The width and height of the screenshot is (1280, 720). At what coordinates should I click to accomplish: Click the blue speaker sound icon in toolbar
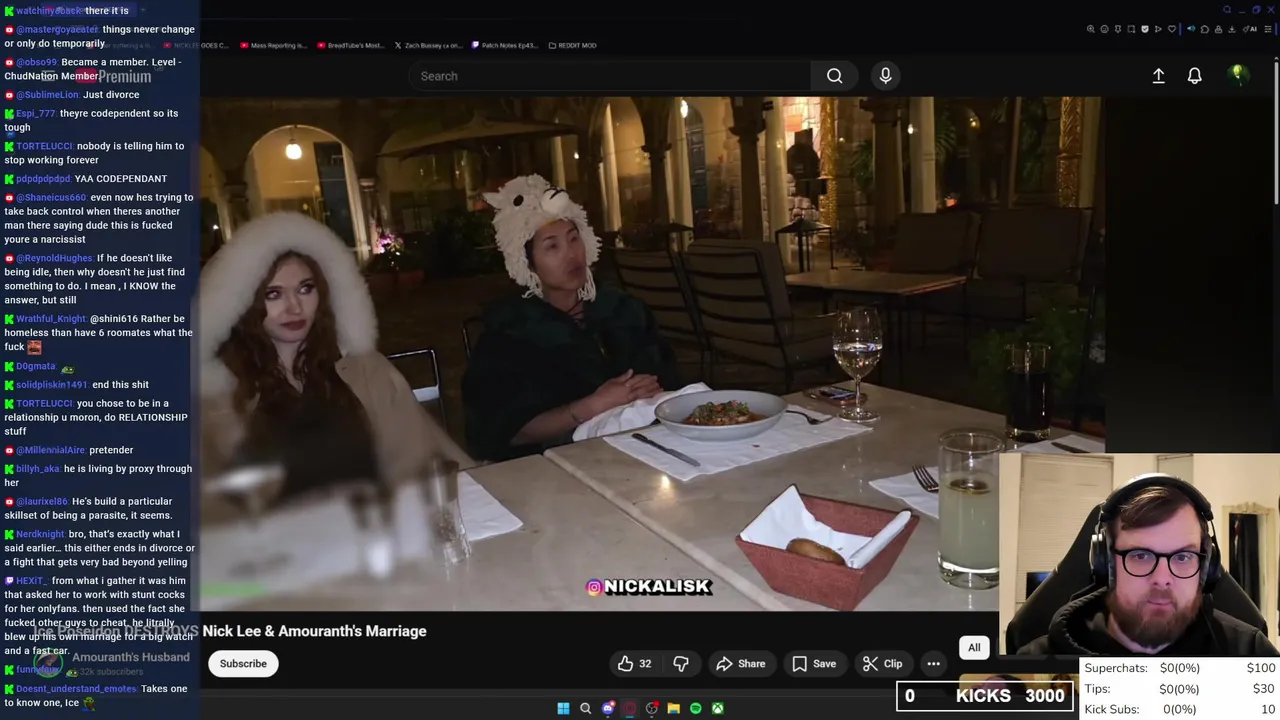(1191, 29)
